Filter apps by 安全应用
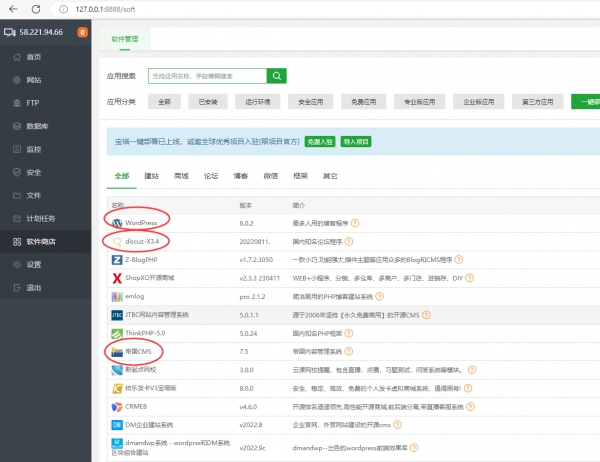The height and width of the screenshot is (462, 600). [x=311, y=102]
